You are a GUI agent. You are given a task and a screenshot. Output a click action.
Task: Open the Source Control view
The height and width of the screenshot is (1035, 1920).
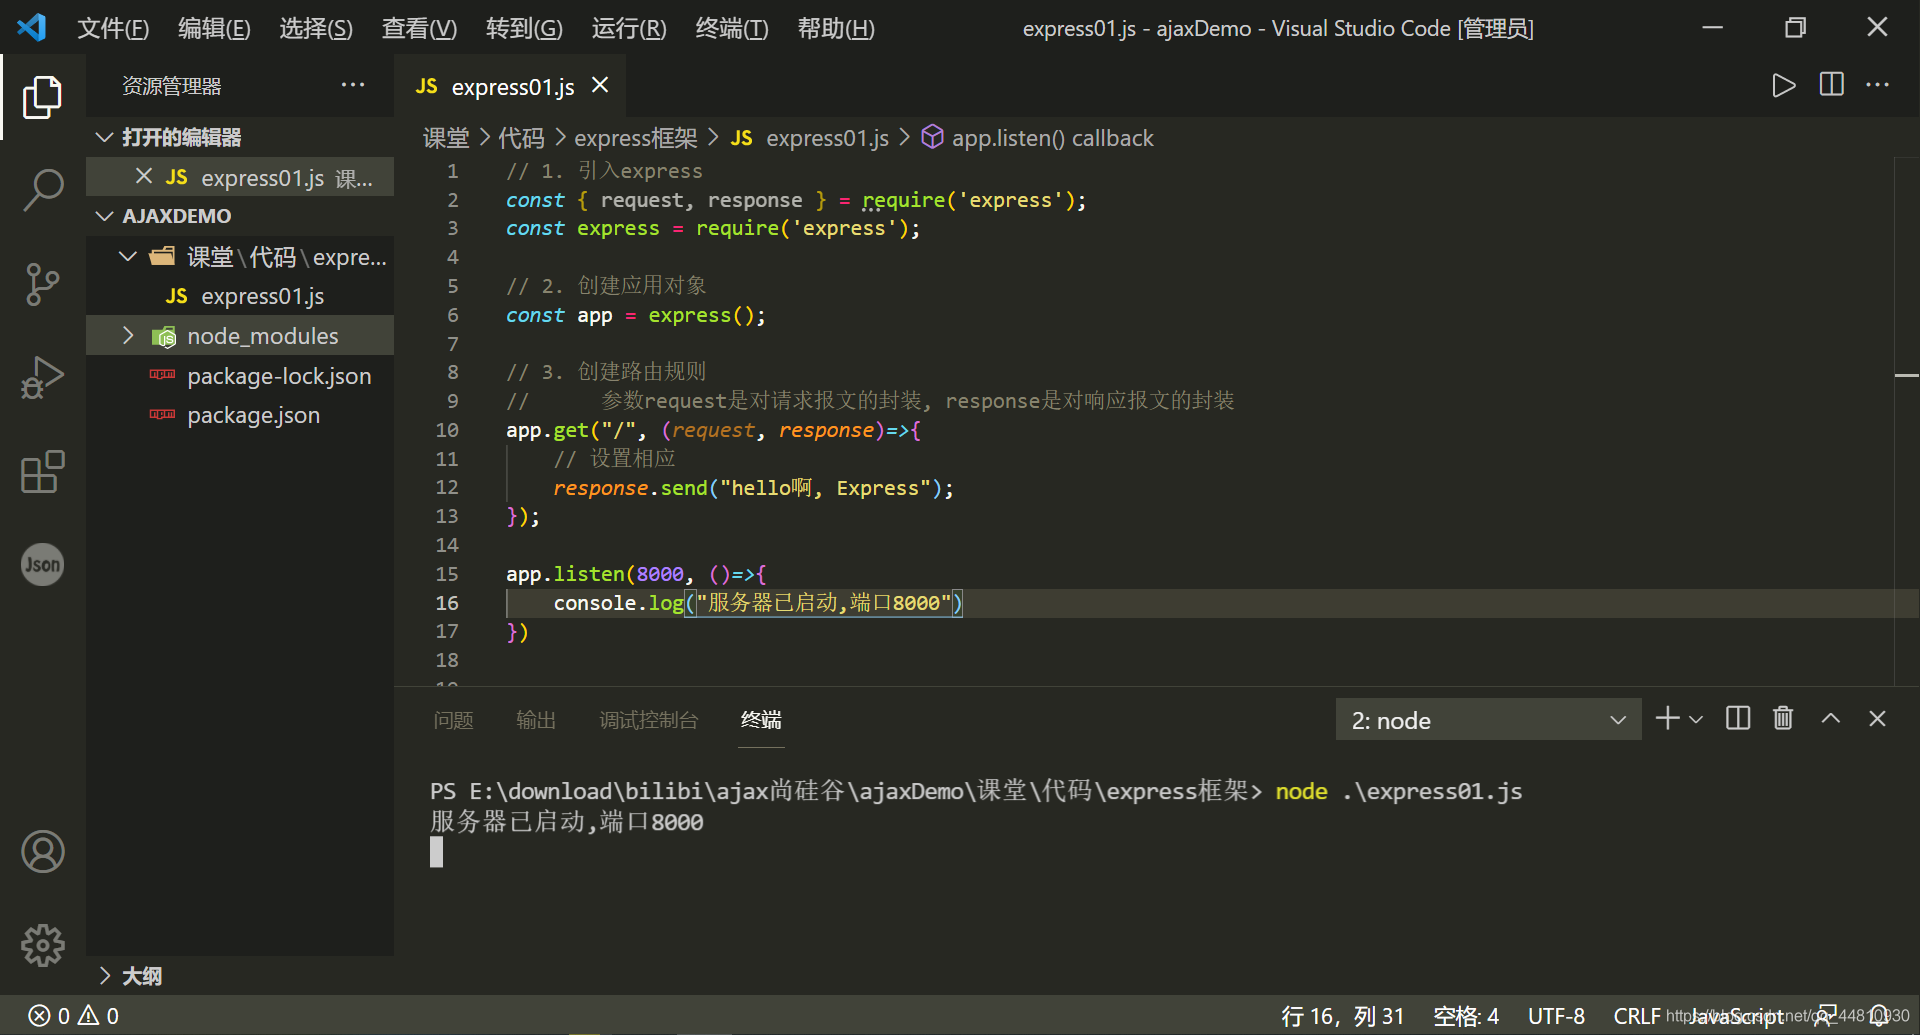click(42, 285)
